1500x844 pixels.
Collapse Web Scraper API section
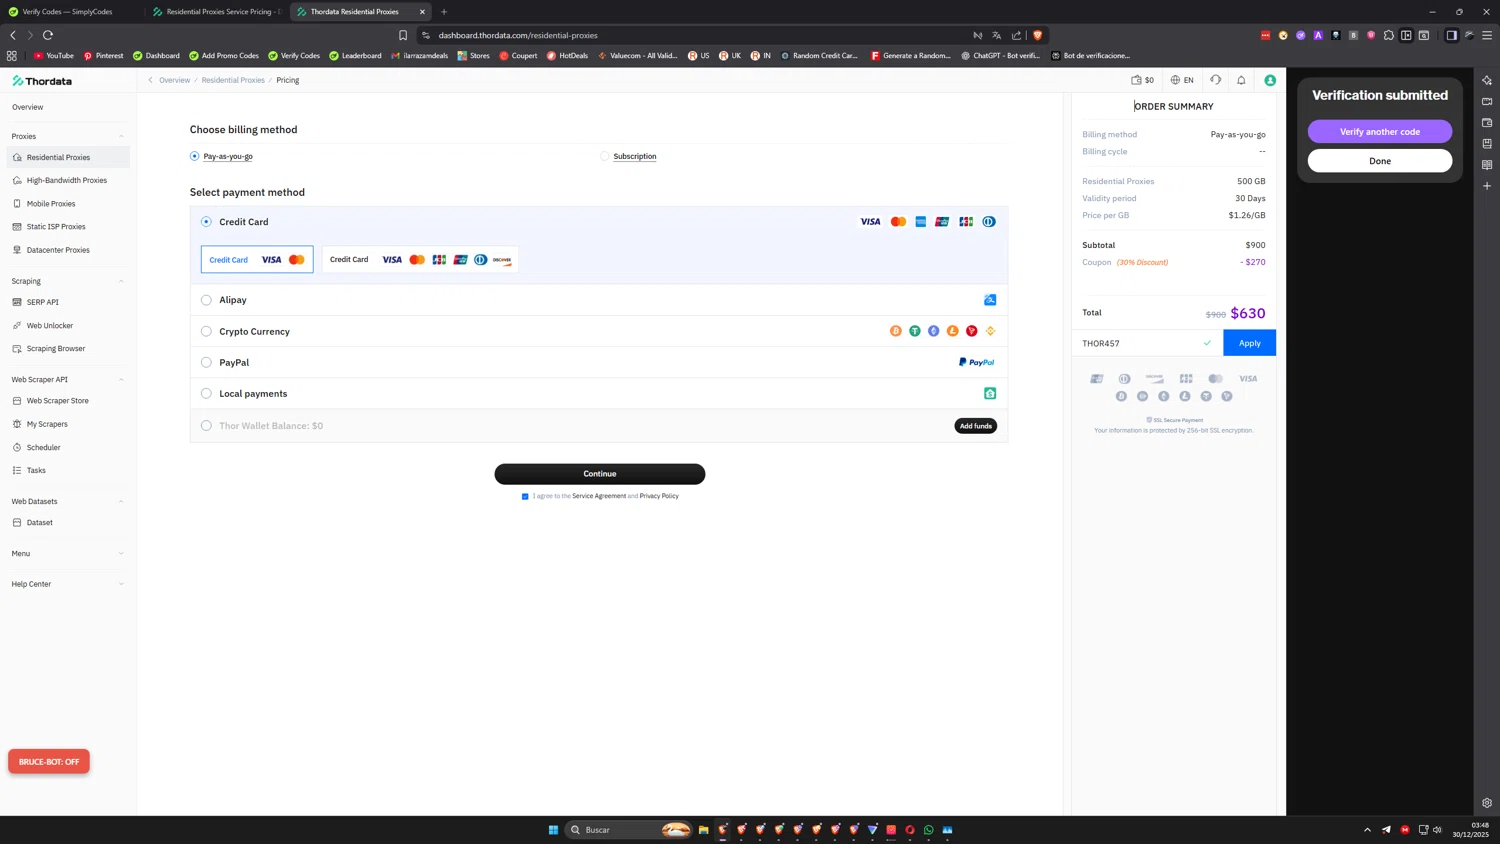tap(121, 380)
